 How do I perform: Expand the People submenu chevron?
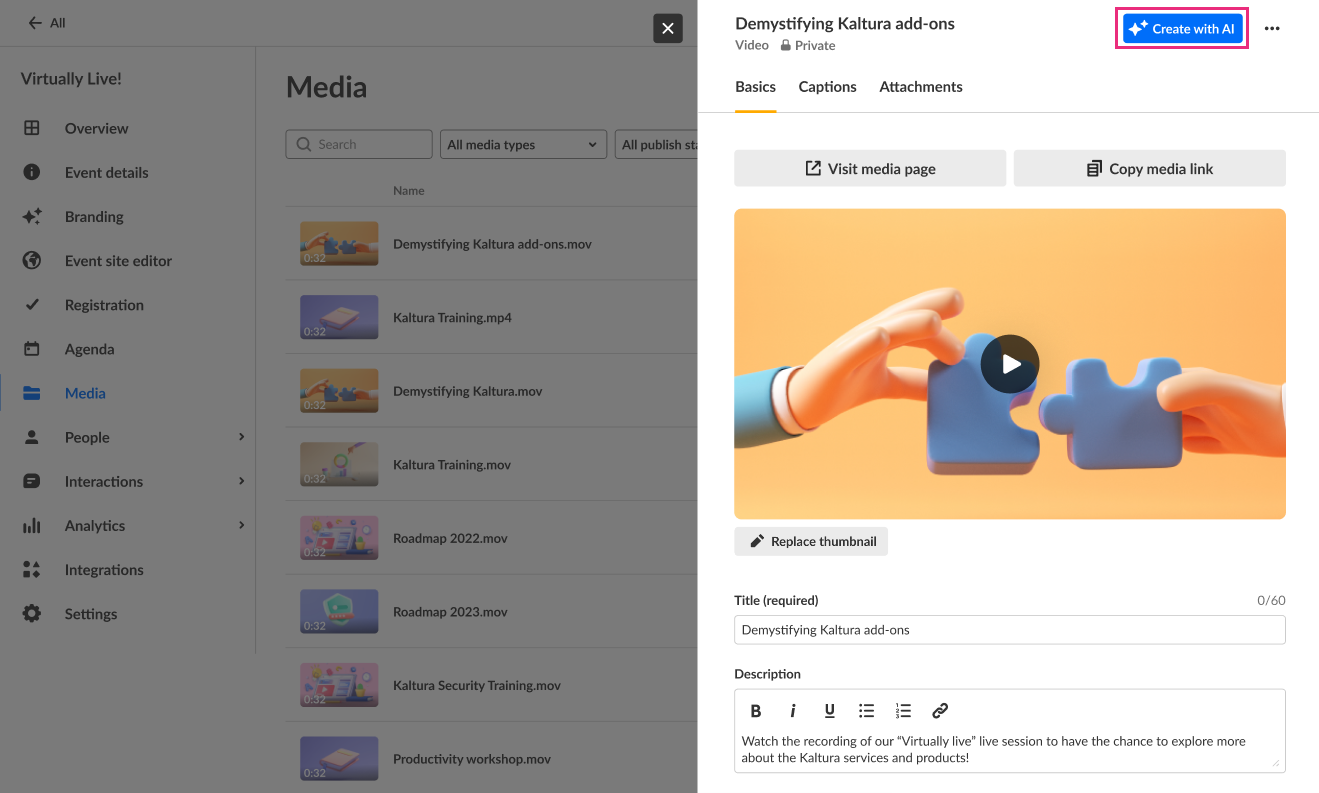coord(241,437)
